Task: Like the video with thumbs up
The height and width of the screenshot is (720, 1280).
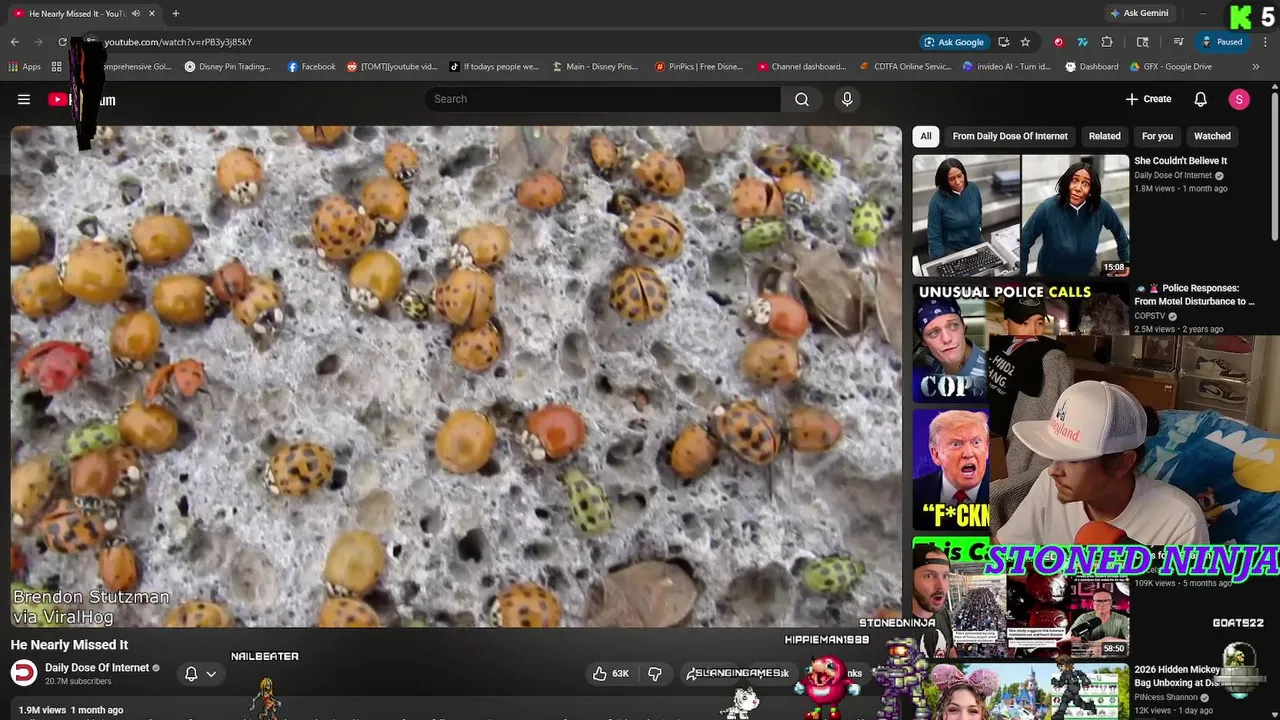Action: click(610, 674)
